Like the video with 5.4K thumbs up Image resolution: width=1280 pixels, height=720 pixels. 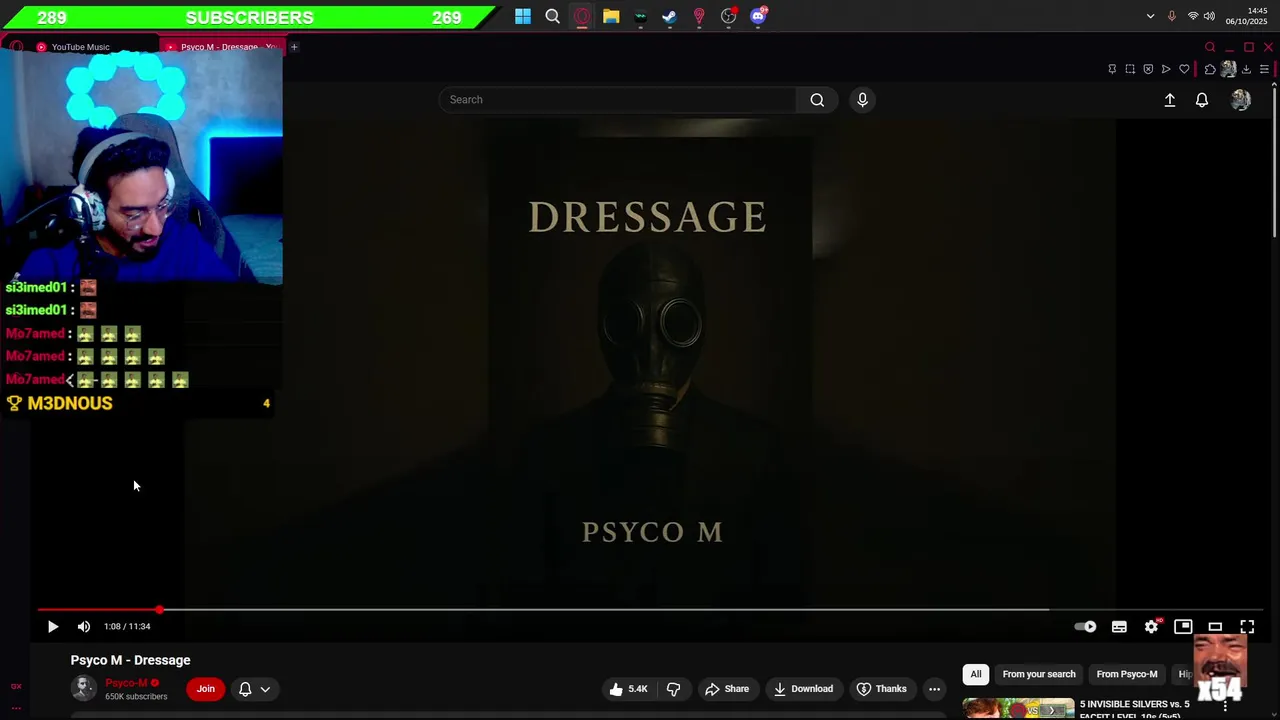coord(629,689)
